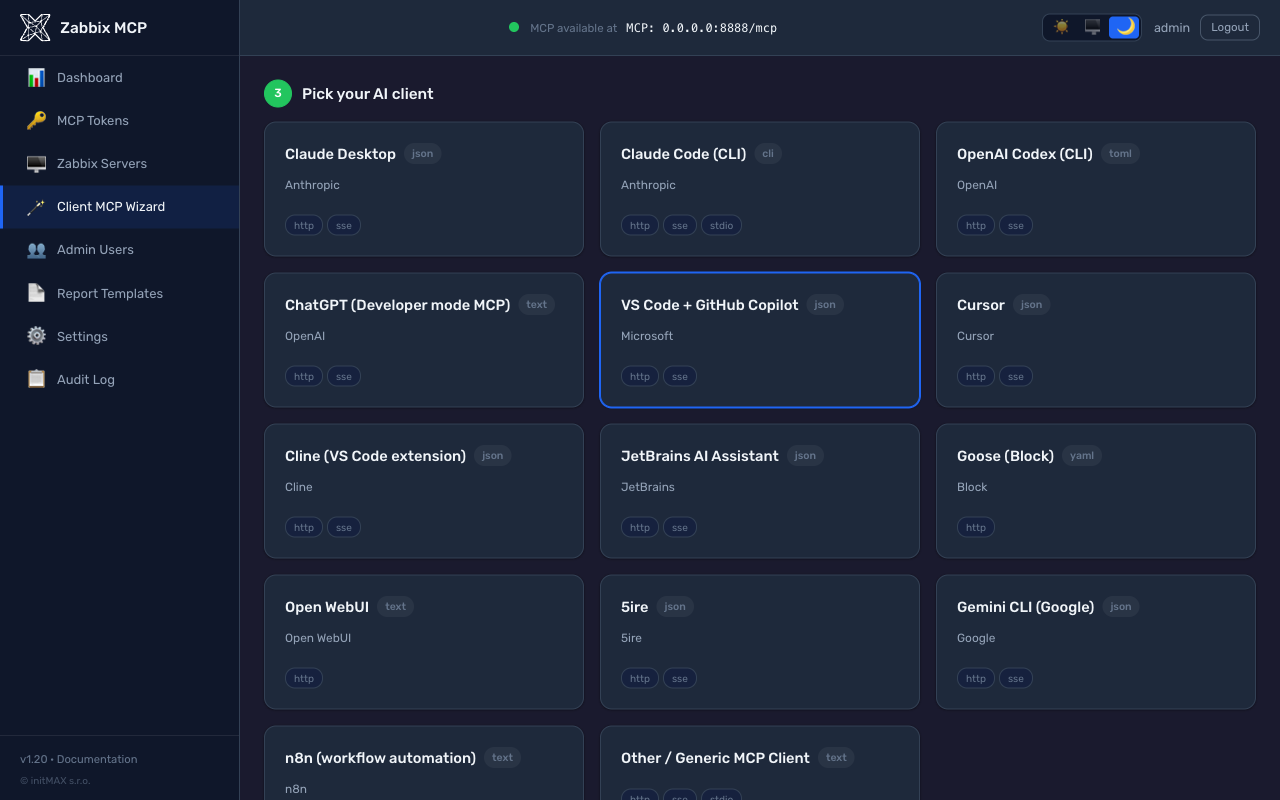The height and width of the screenshot is (800, 1280).
Task: Choose n8n (workflow automation) card
Action: coord(424,763)
